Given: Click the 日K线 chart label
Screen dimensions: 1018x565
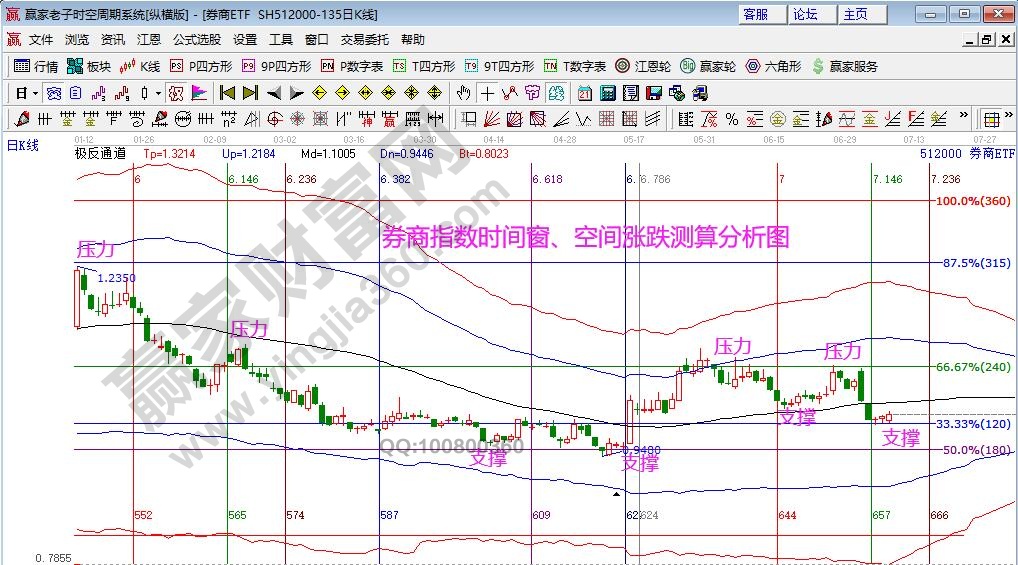Looking at the screenshot, I should click(23, 145).
